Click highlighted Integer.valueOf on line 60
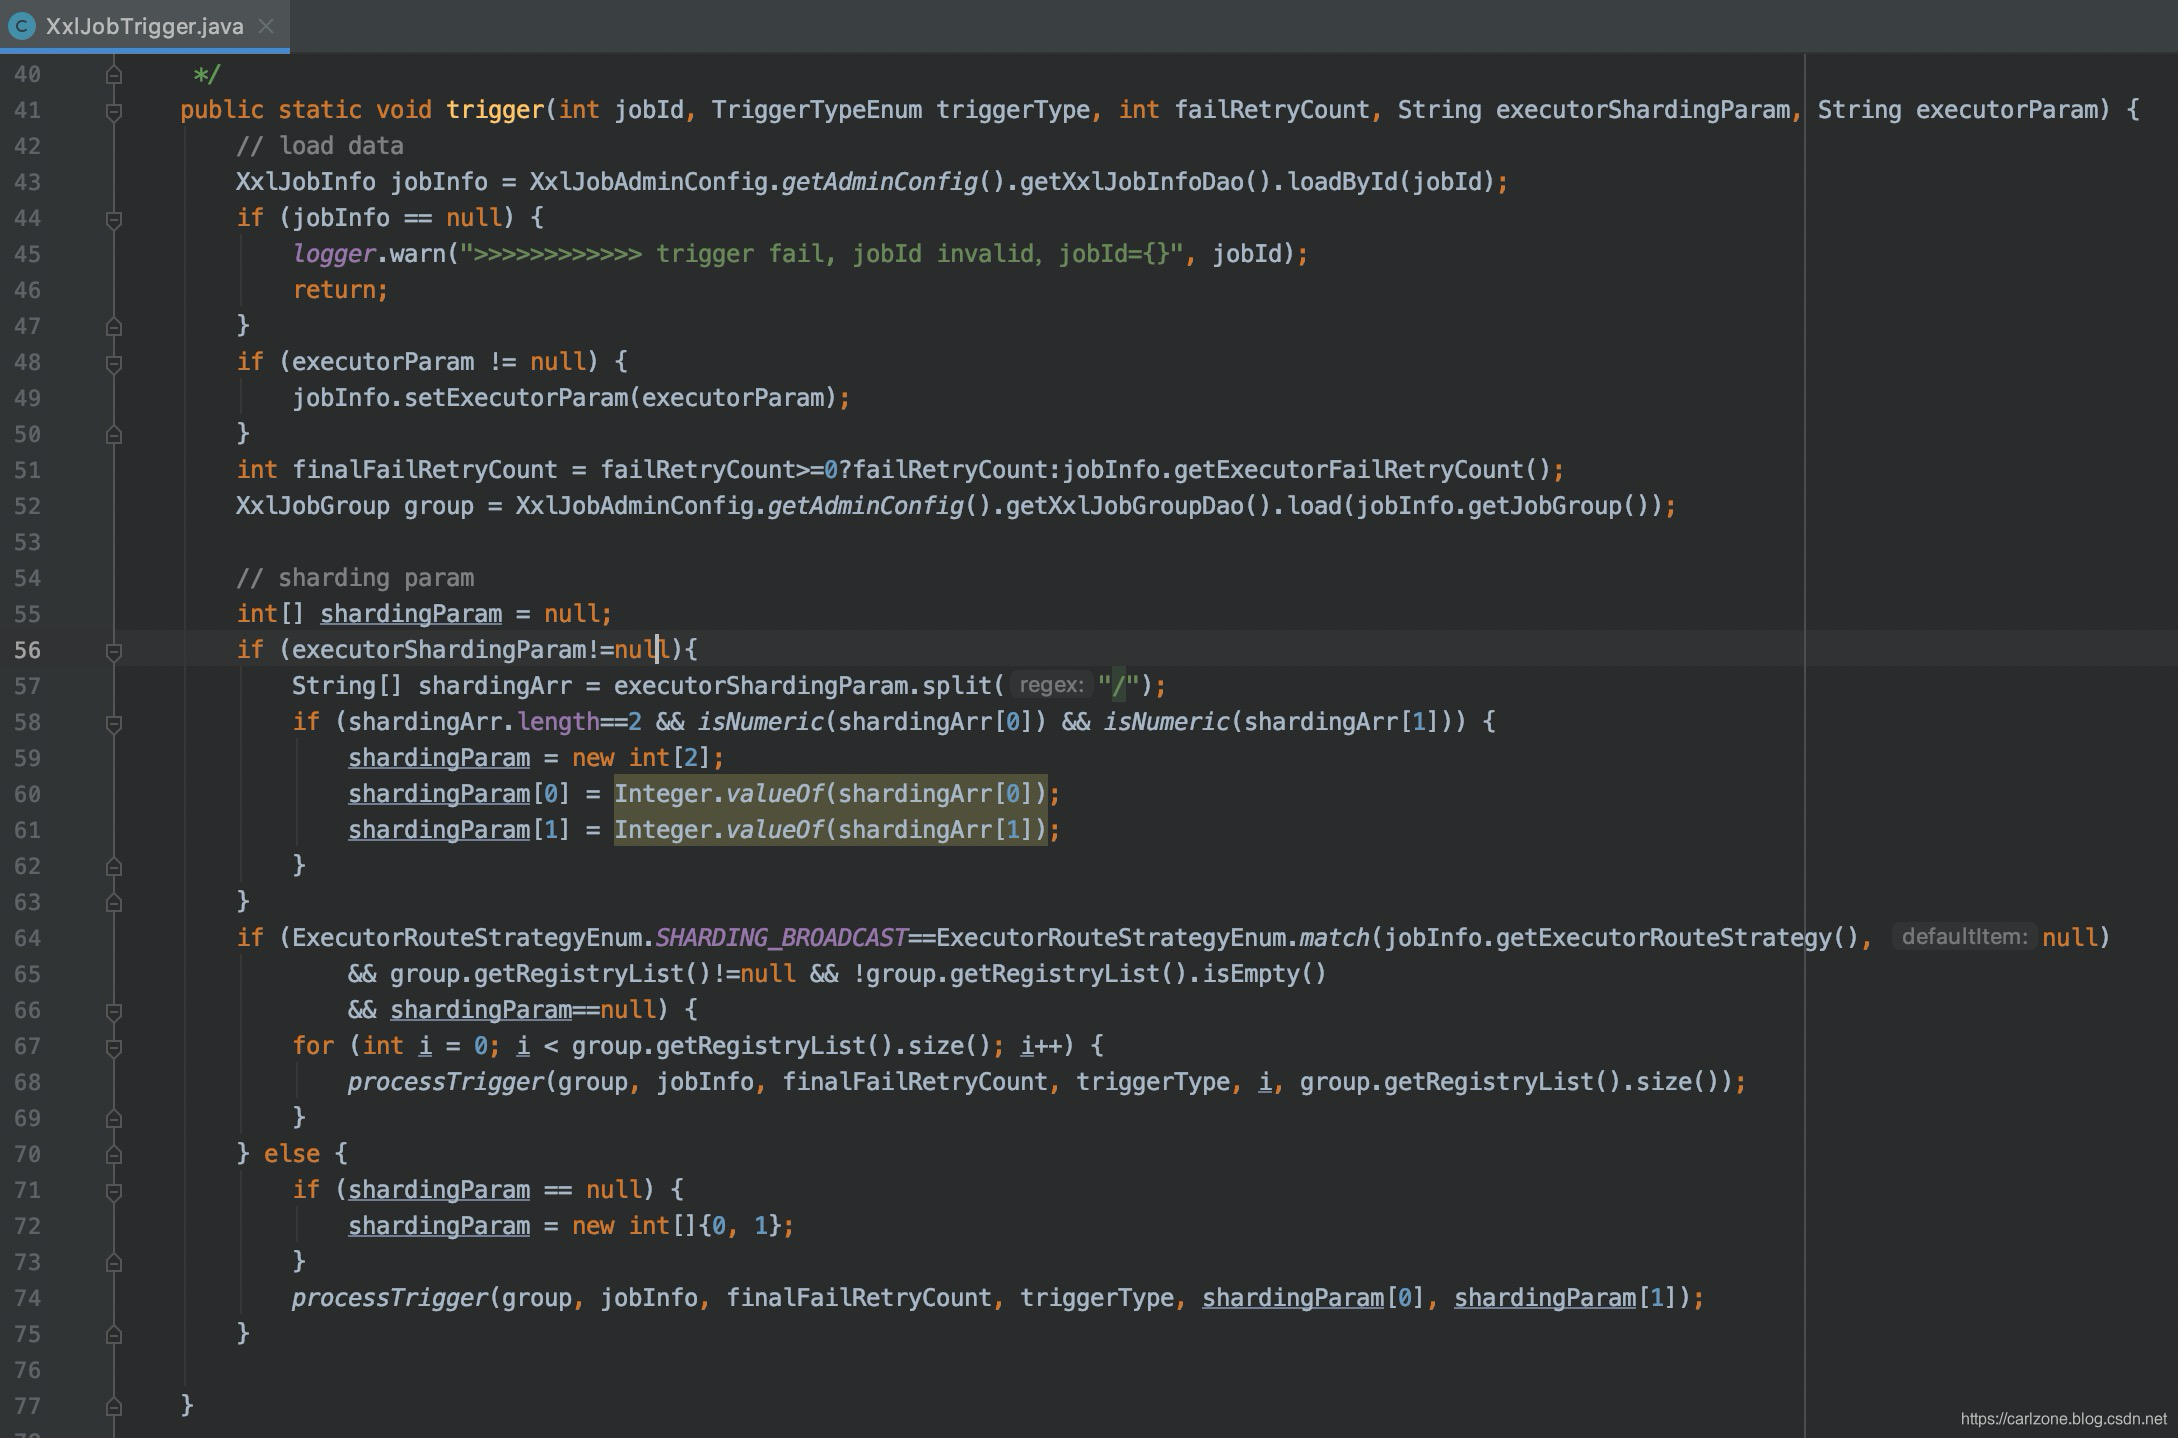Viewport: 2178px width, 1438px height. (x=830, y=794)
